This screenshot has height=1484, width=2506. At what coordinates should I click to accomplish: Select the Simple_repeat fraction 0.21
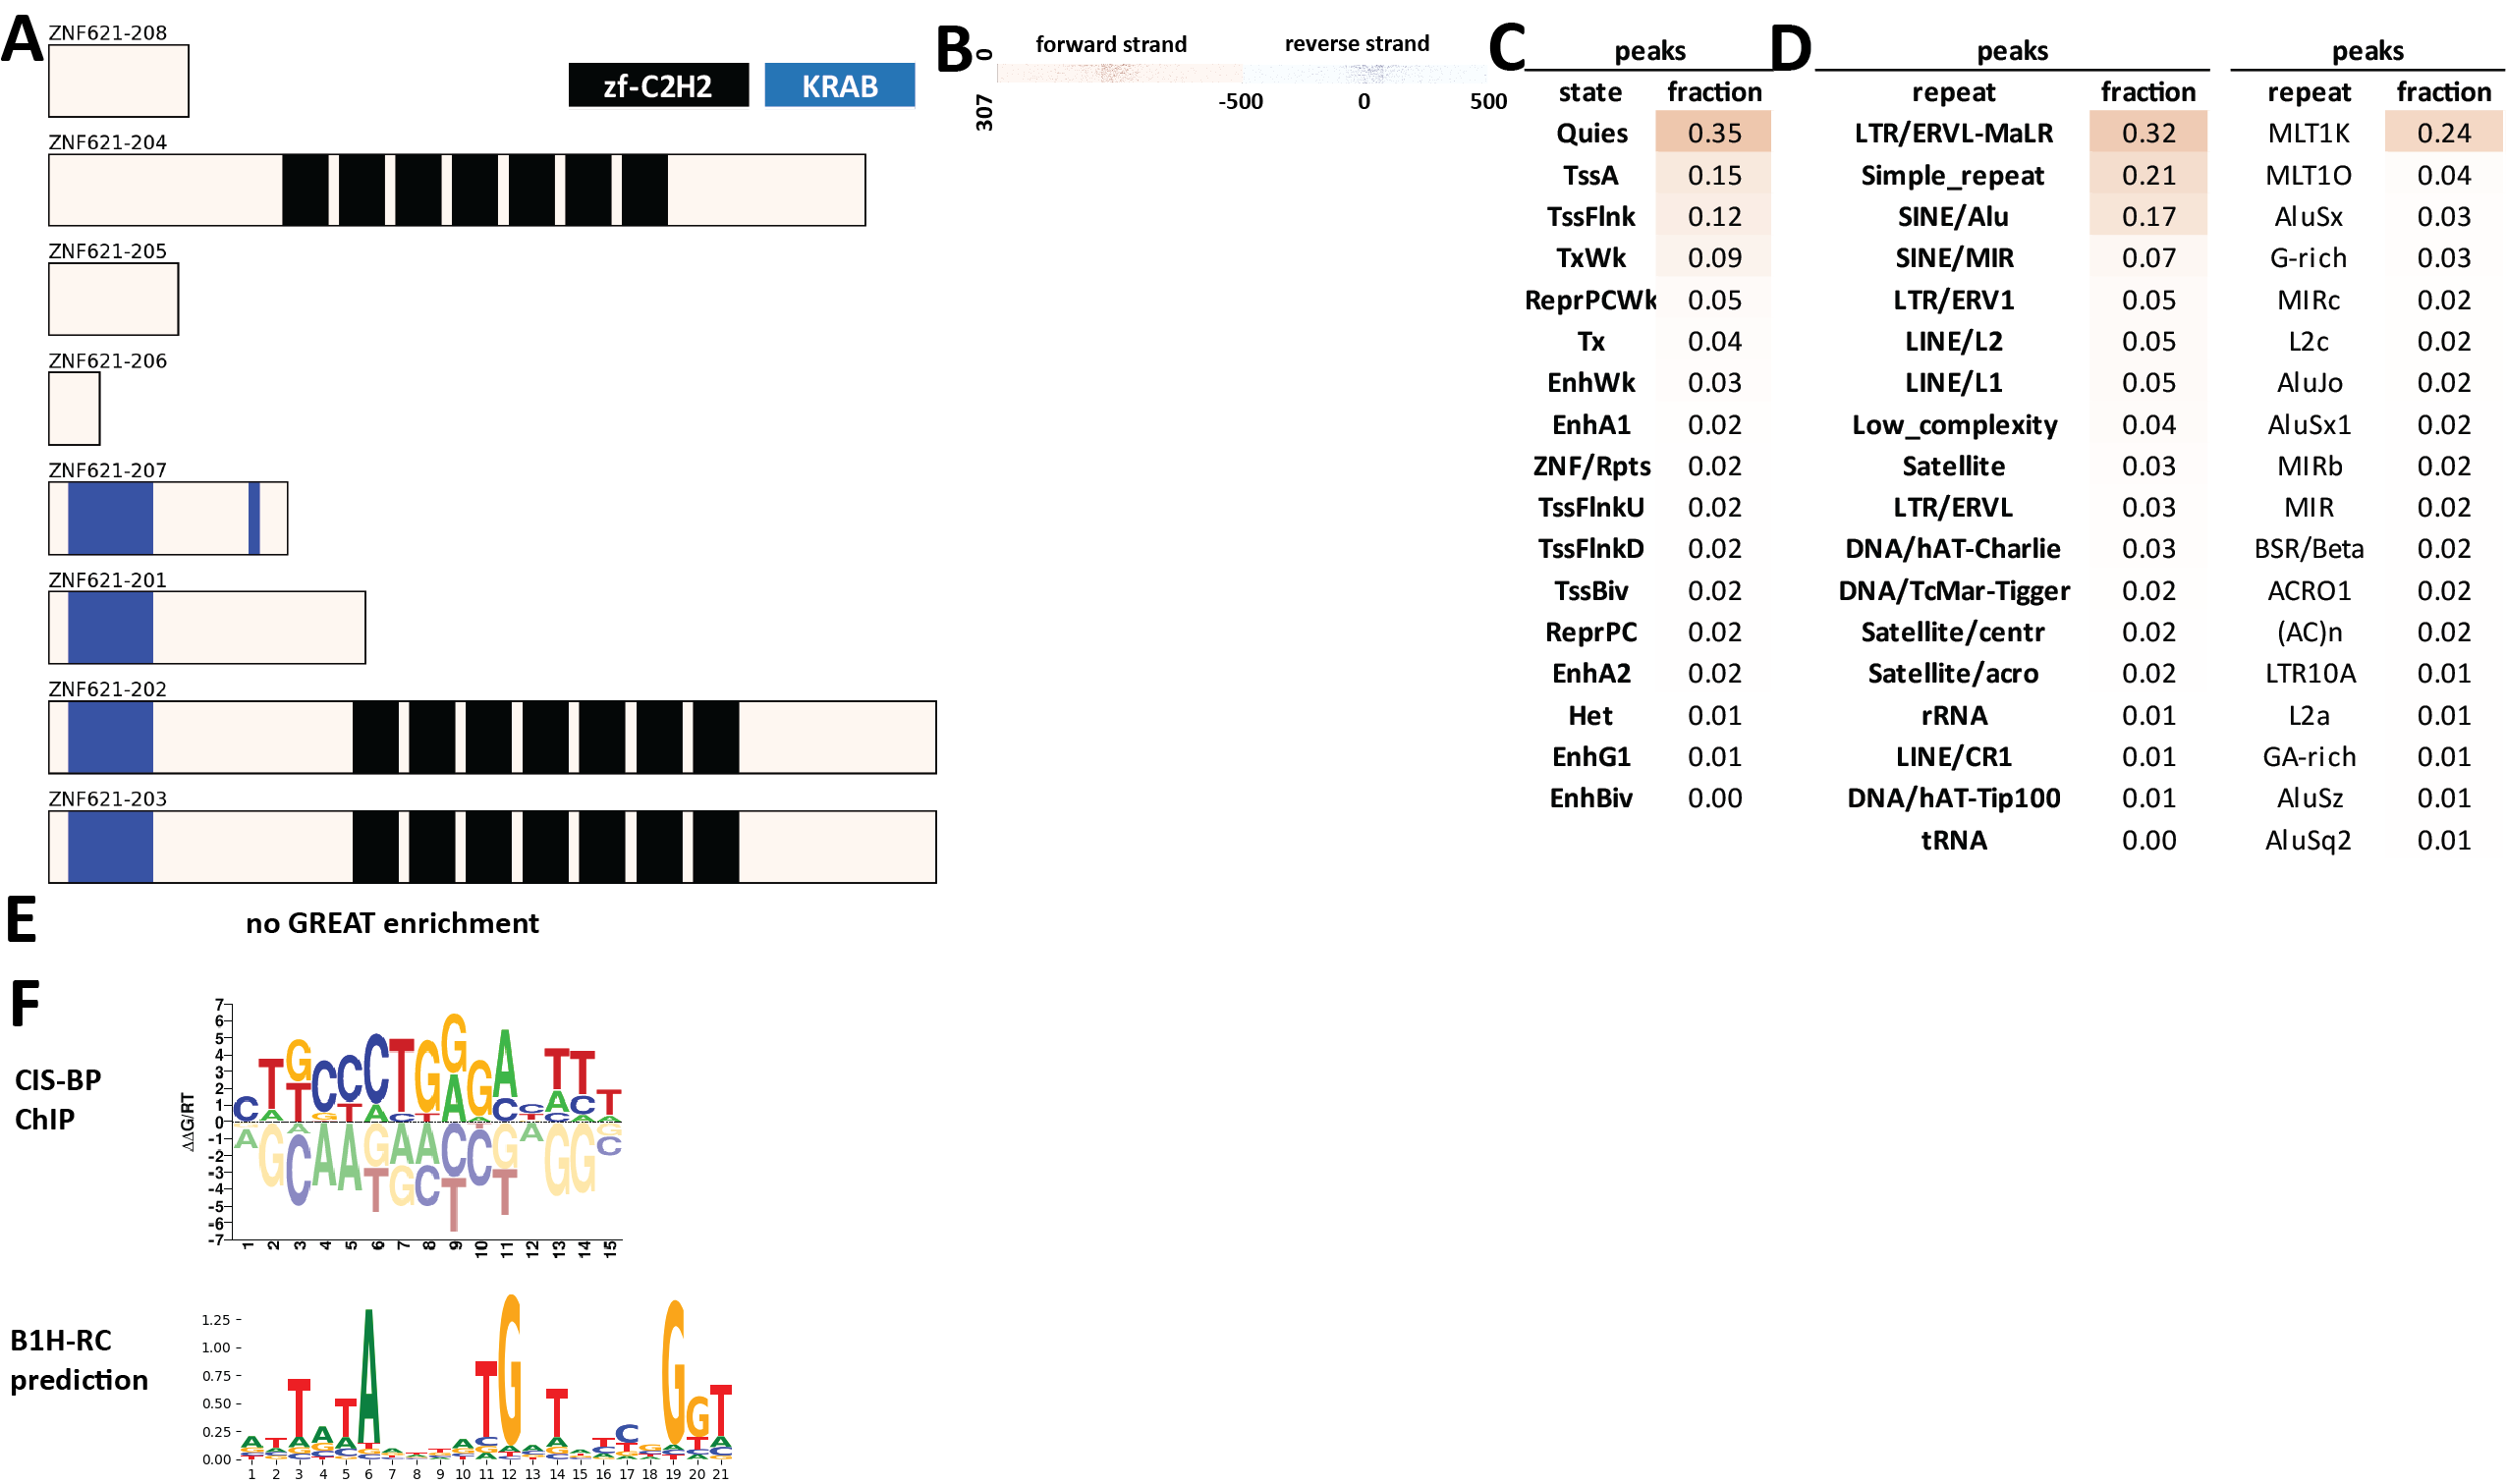click(x=2147, y=175)
